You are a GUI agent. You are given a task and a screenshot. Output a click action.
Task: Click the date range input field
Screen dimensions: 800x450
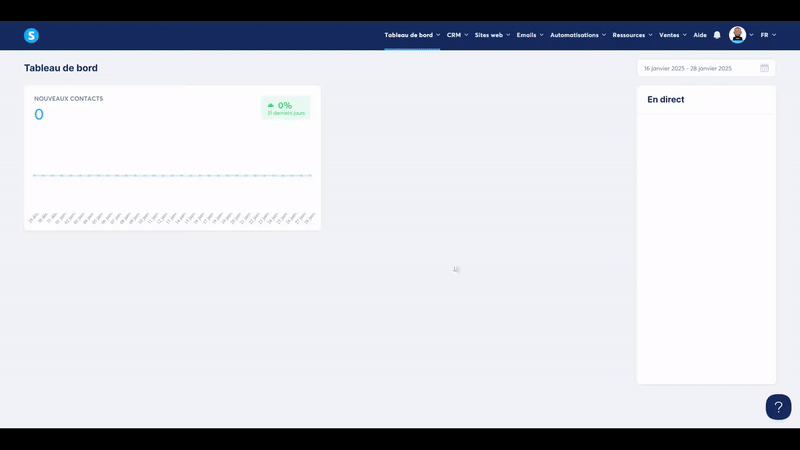(706, 68)
